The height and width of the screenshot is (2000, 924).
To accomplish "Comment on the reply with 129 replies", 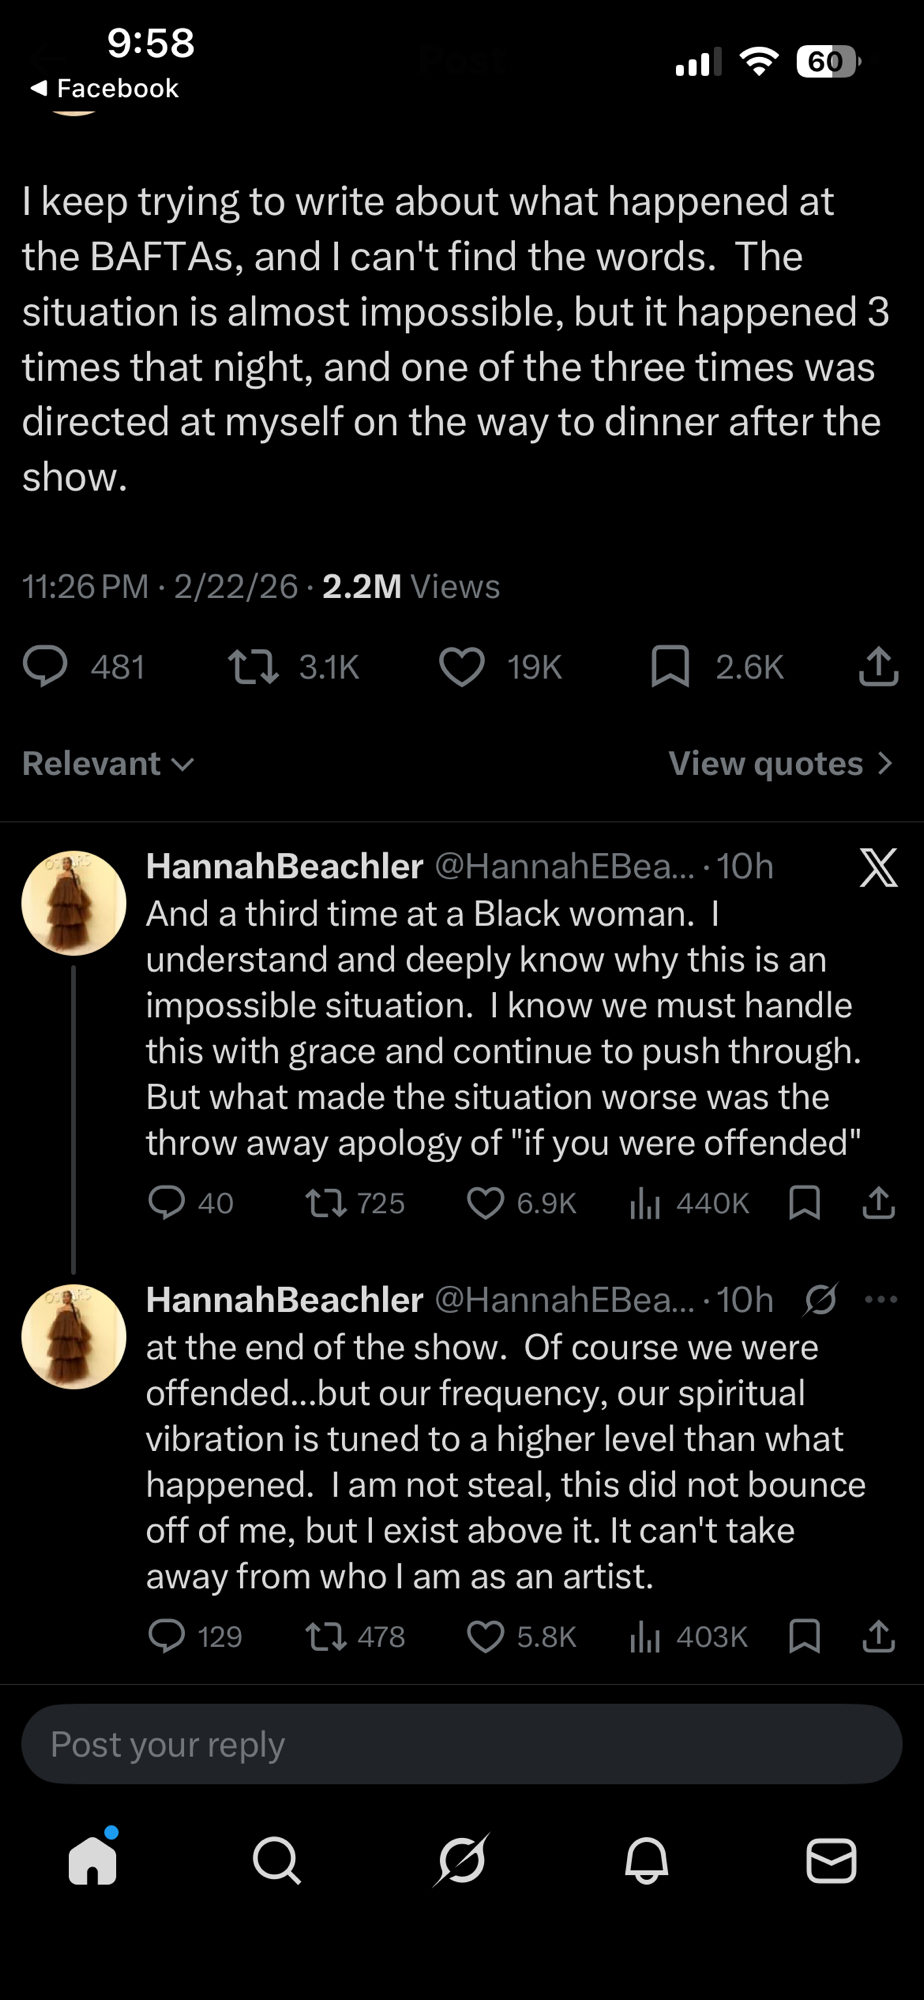I will [x=166, y=1637].
